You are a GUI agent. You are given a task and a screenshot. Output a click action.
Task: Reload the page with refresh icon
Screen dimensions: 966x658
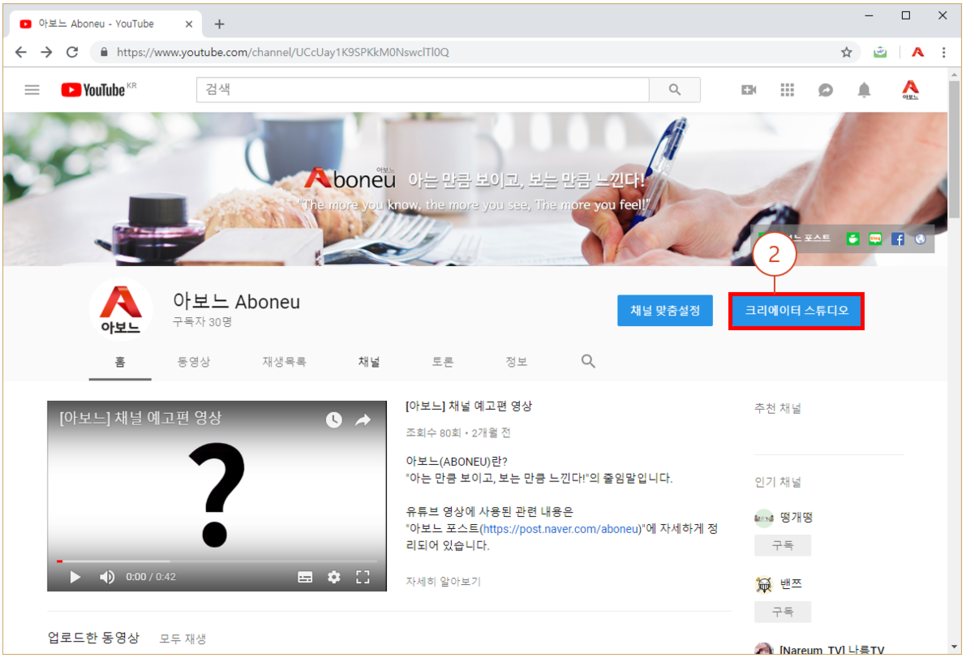72,52
